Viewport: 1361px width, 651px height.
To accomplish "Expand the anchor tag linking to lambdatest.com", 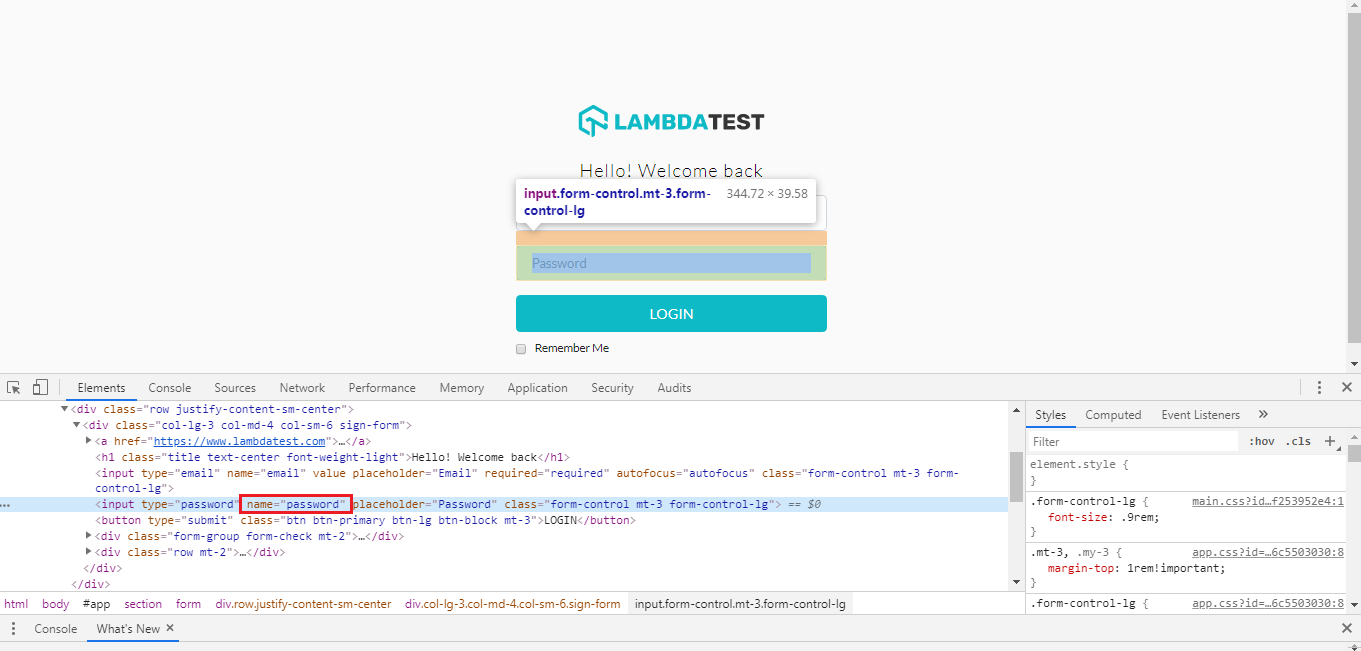I will (x=88, y=441).
